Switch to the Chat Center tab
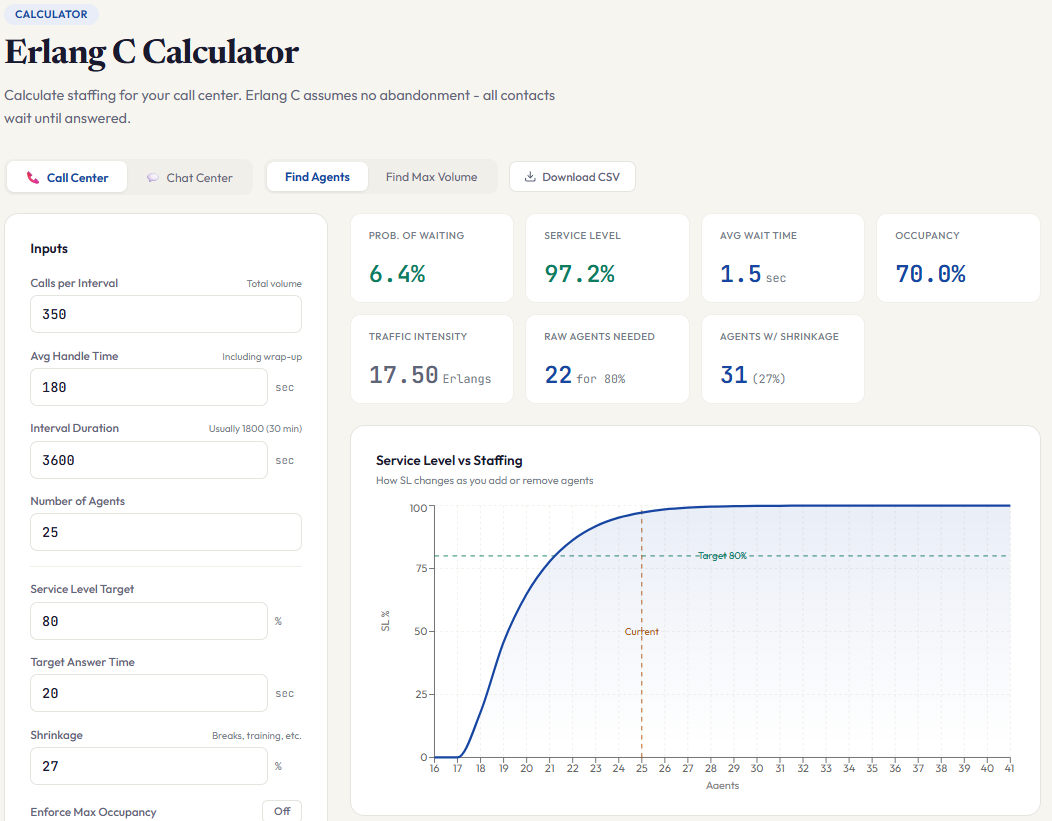The height and width of the screenshot is (821, 1052). pos(190,176)
